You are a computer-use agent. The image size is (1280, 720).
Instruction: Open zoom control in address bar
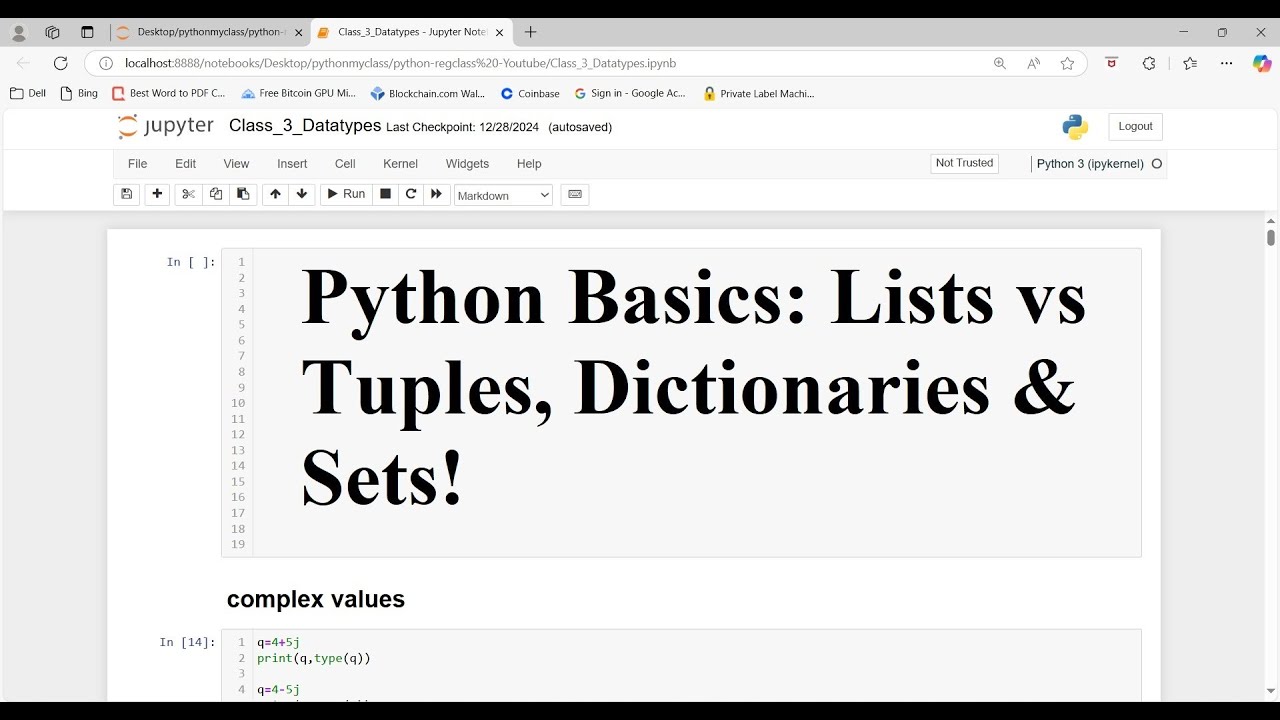[999, 63]
